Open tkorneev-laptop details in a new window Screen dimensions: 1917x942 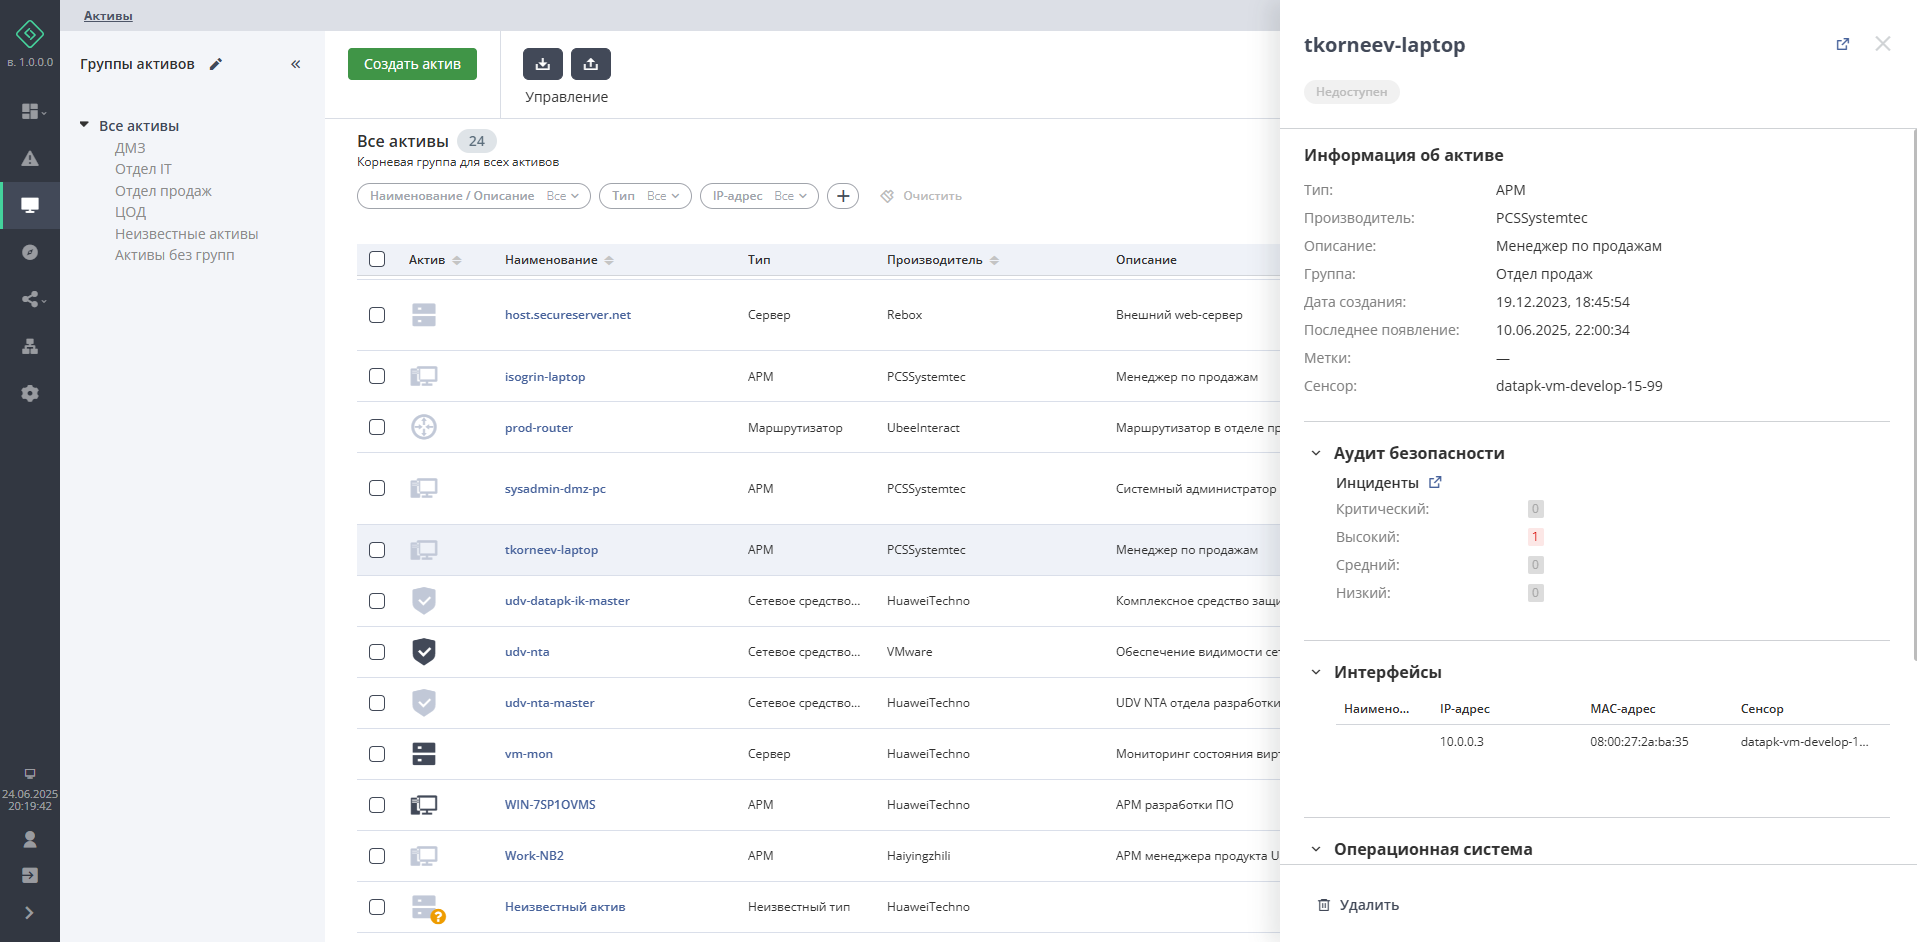pyautogui.click(x=1842, y=44)
